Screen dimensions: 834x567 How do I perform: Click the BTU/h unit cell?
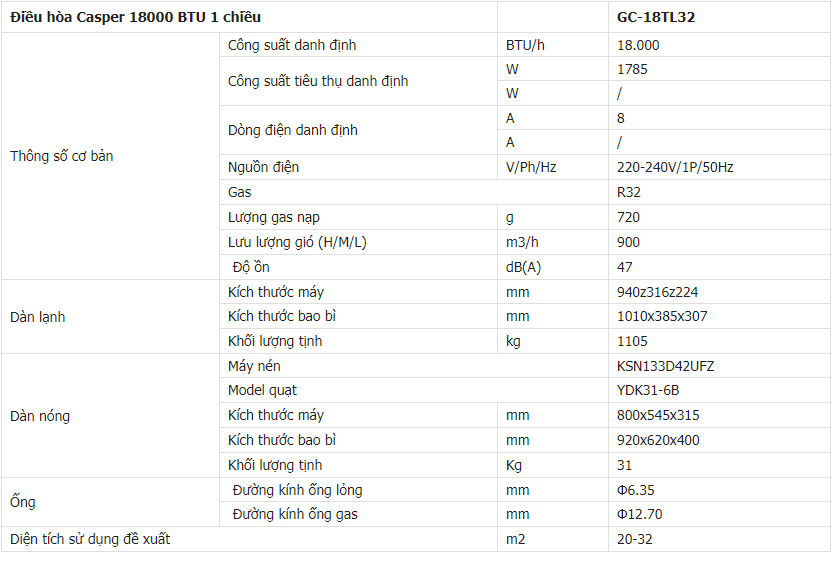point(525,45)
